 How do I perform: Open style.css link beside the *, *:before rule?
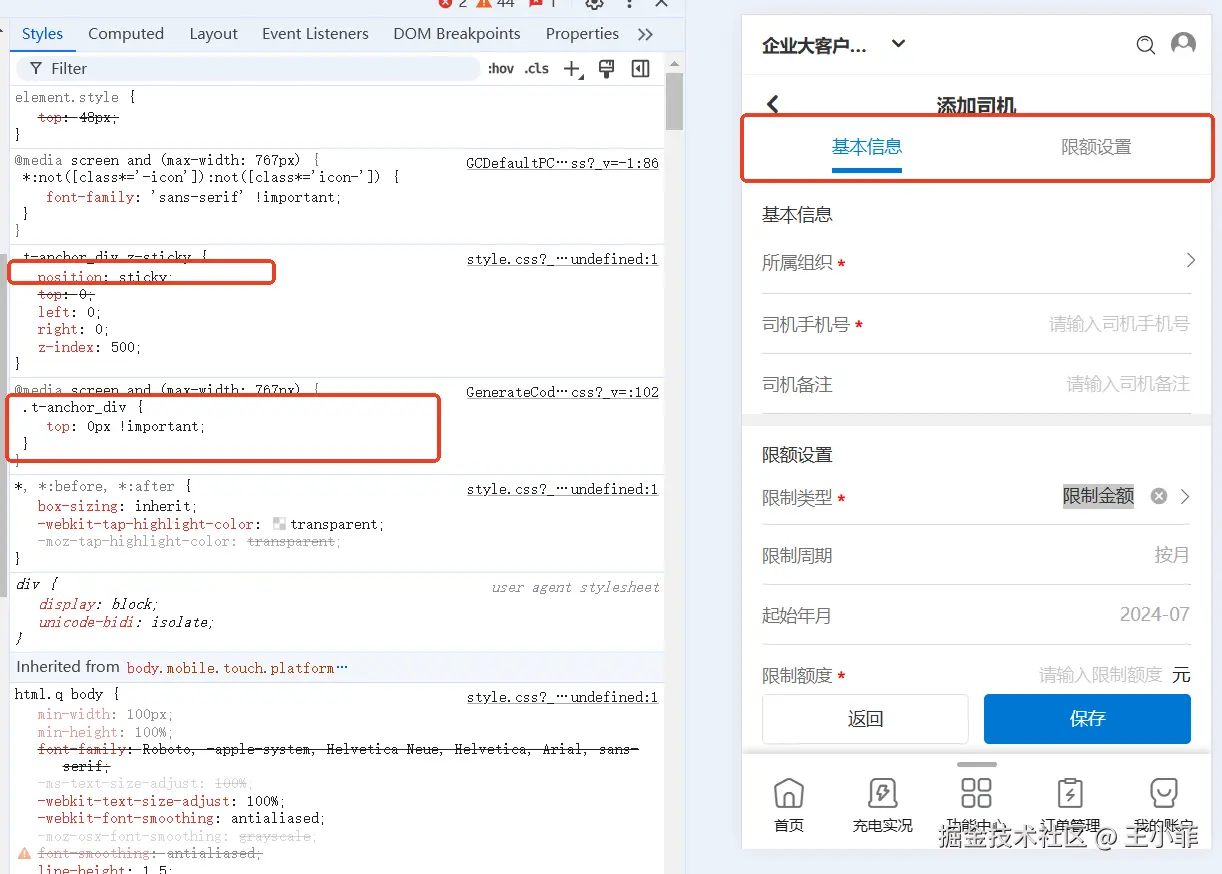pyautogui.click(x=563, y=489)
